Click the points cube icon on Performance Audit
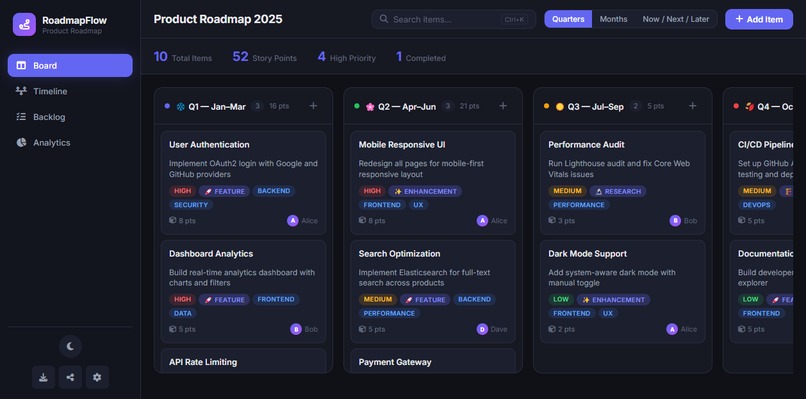806x399 pixels. point(552,220)
